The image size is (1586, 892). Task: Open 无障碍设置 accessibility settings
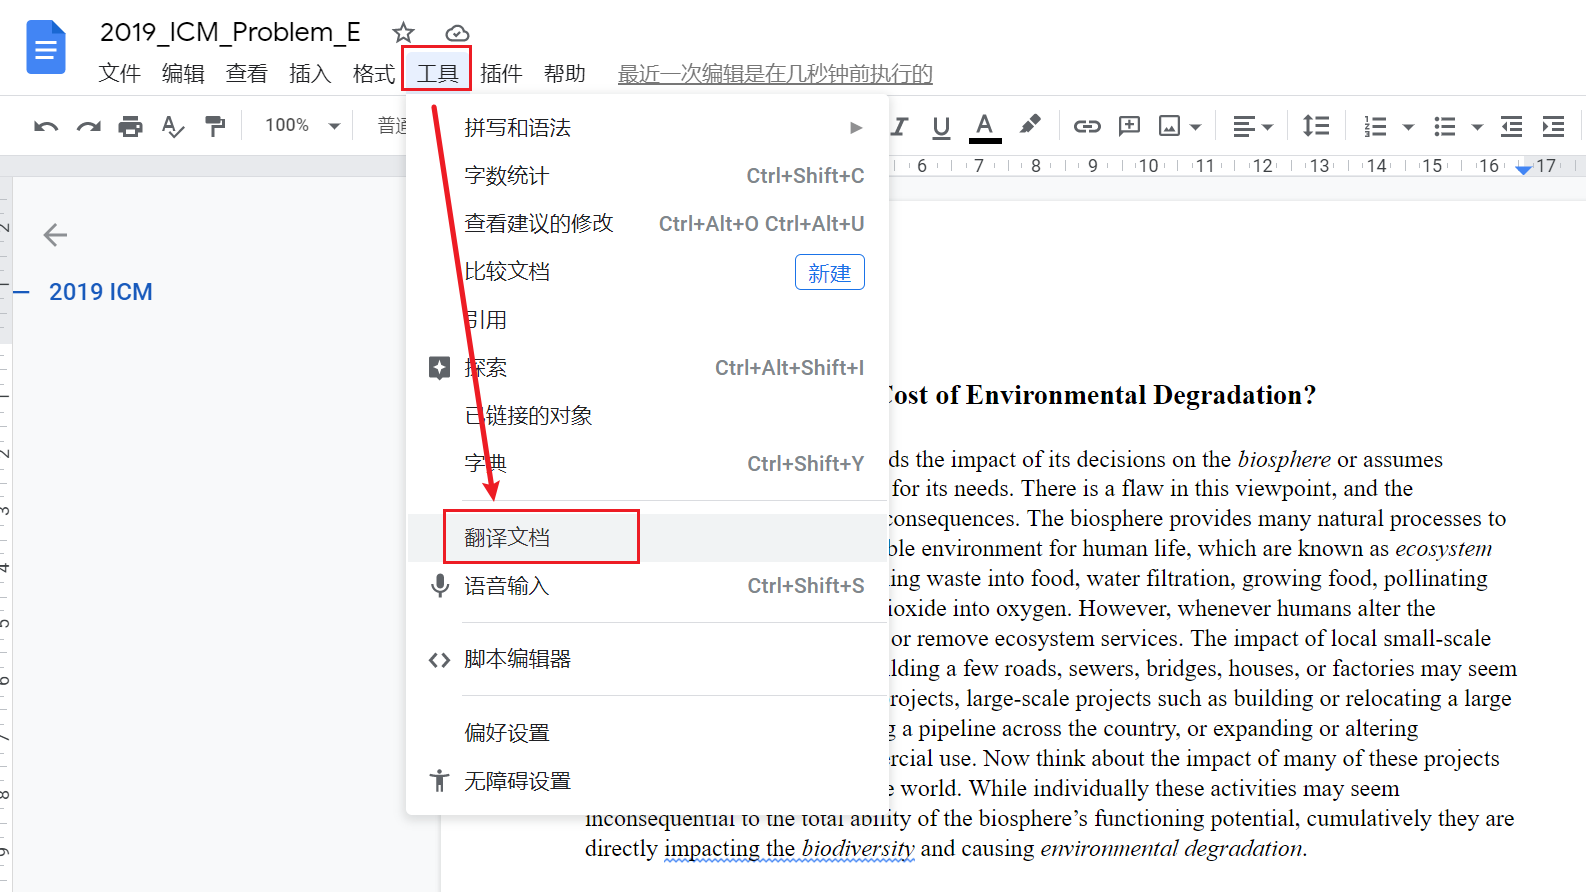pos(648,781)
